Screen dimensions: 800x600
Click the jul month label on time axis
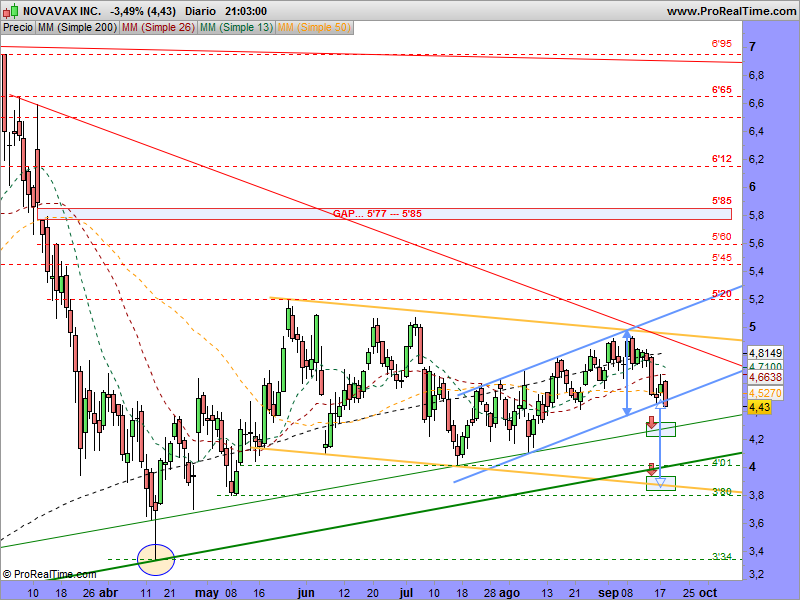point(406,593)
